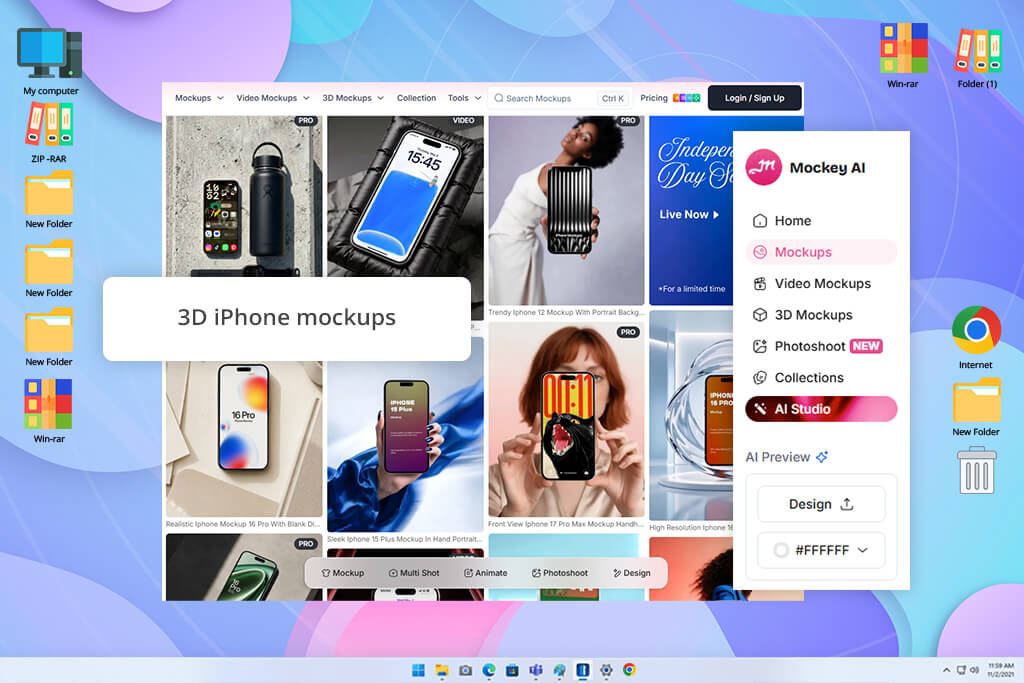Open Microsoft Edge from the taskbar
The width and height of the screenshot is (1024, 683).
click(x=489, y=670)
